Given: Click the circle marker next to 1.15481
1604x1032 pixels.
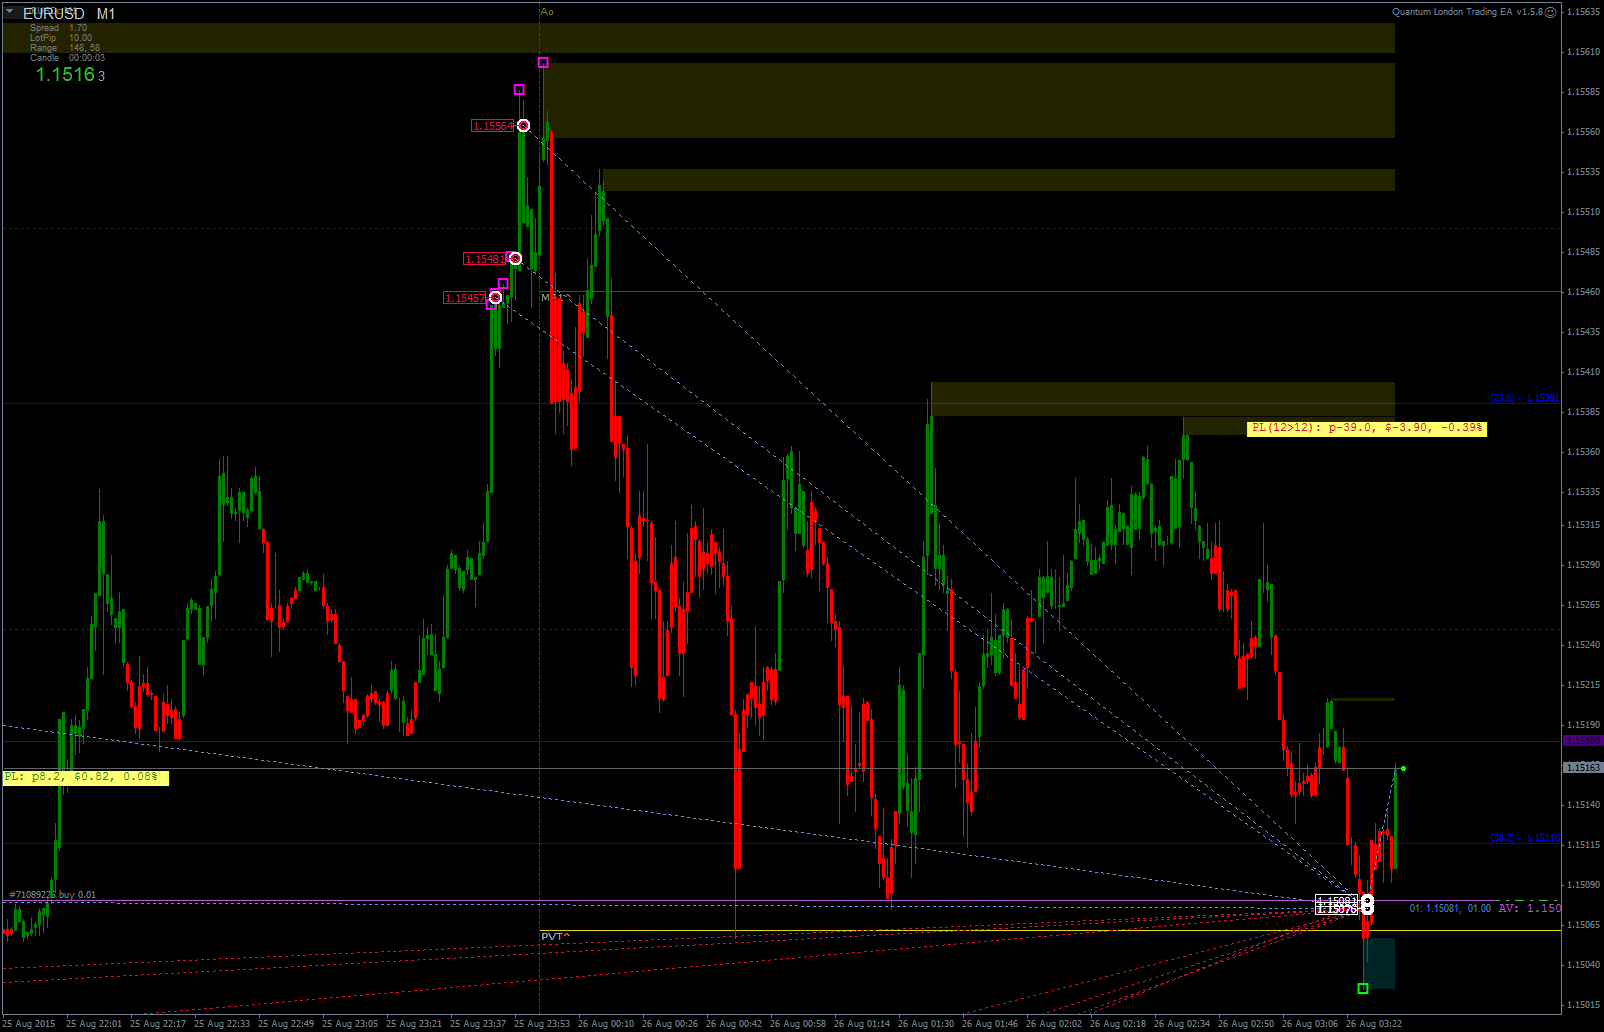Looking at the screenshot, I should coord(515,259).
